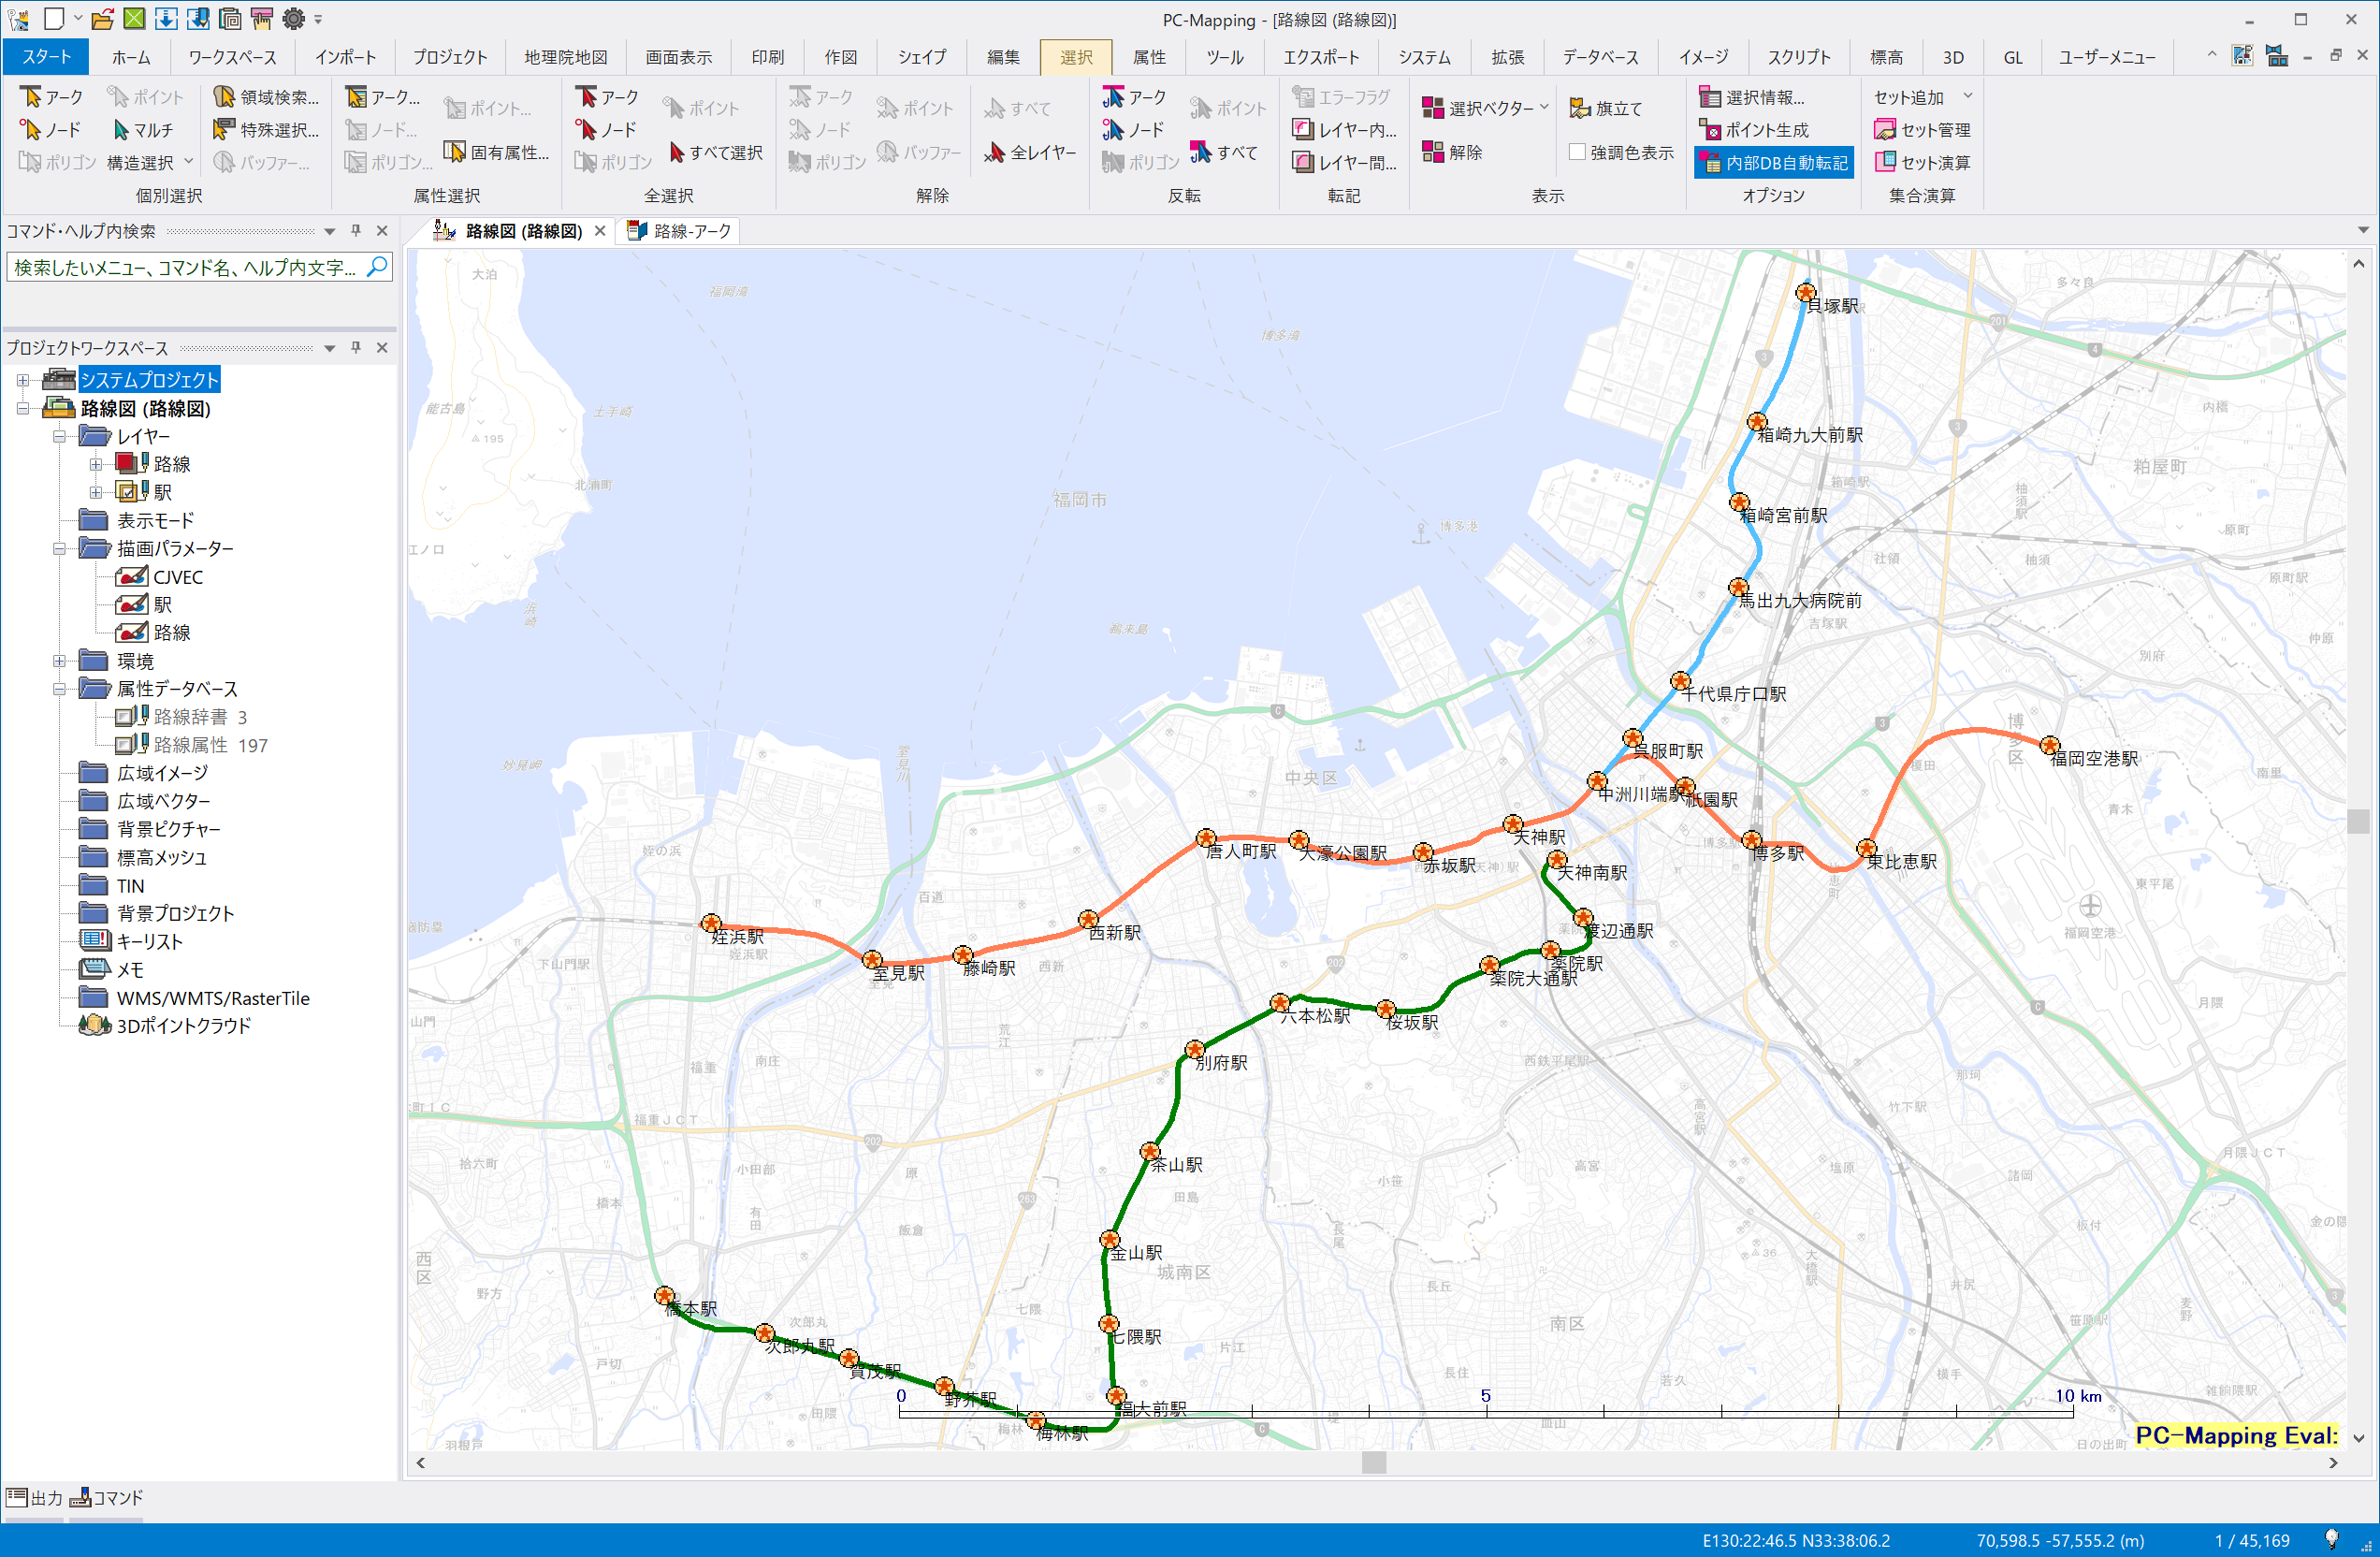2380x1557 pixels.
Task: Collapse 属性データベース folder
Action: (59, 689)
